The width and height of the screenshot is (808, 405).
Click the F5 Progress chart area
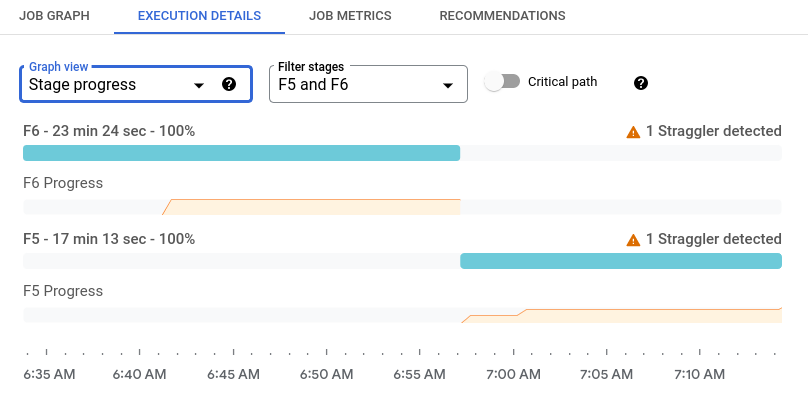coord(650,316)
